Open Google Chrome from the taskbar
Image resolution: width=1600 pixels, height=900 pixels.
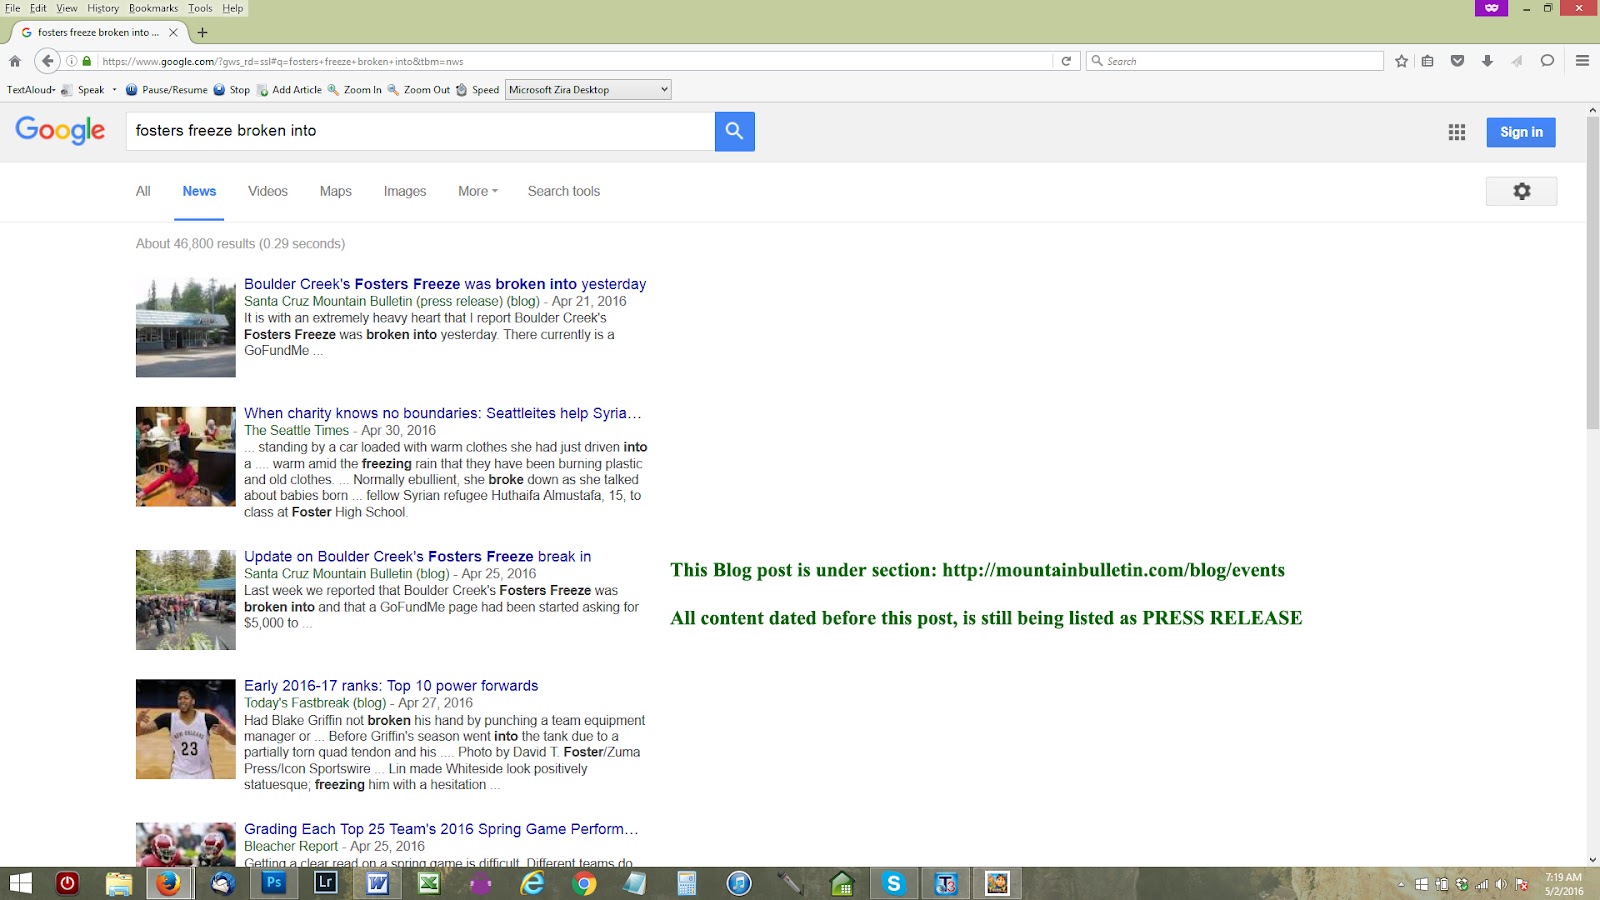click(585, 883)
